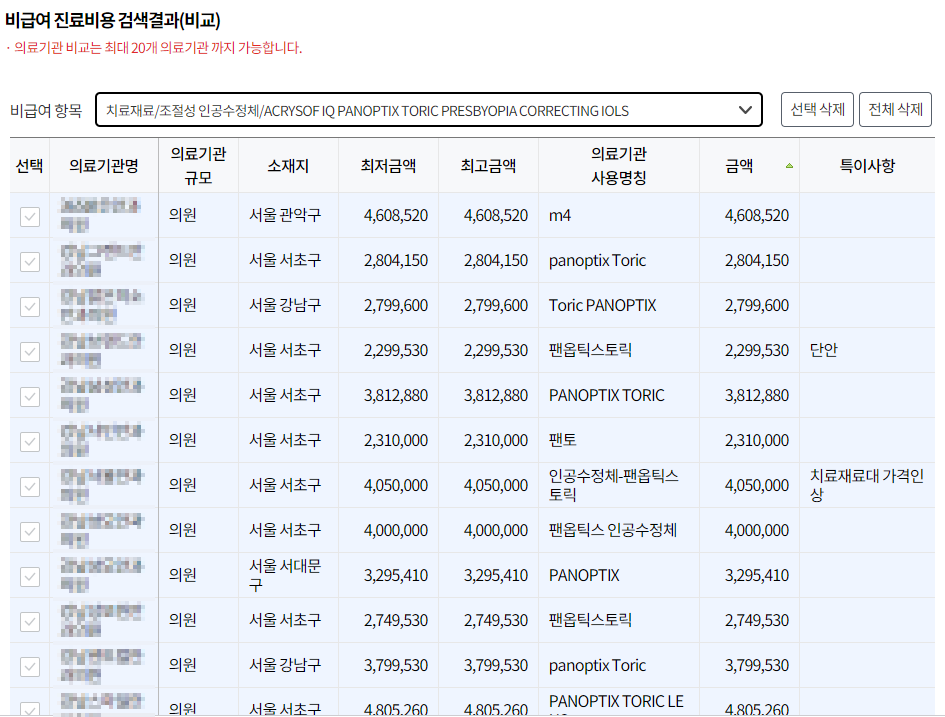Image resolution: width=945 pixels, height=717 pixels.
Task: Click the 2,799,600 amount in 금액 column
Action: (756, 305)
